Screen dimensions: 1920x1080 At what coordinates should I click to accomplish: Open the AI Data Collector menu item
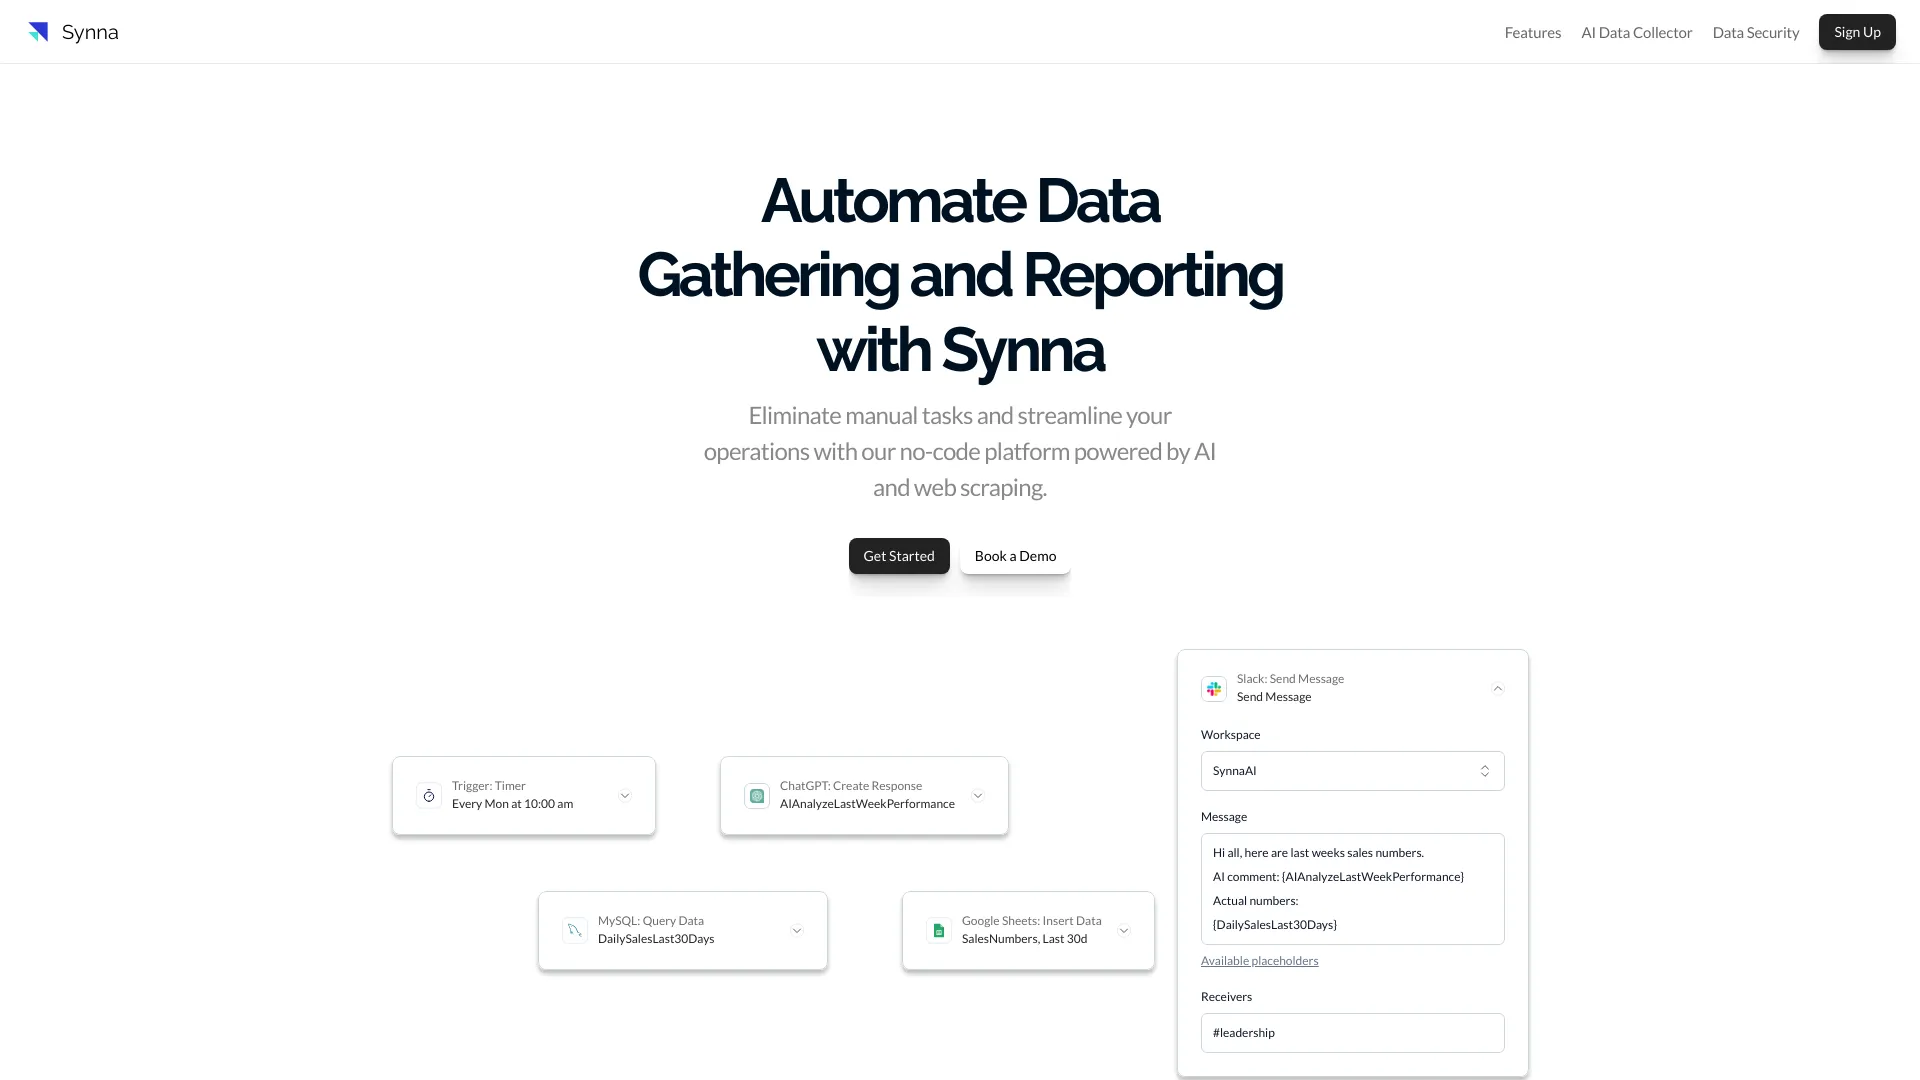click(x=1636, y=32)
